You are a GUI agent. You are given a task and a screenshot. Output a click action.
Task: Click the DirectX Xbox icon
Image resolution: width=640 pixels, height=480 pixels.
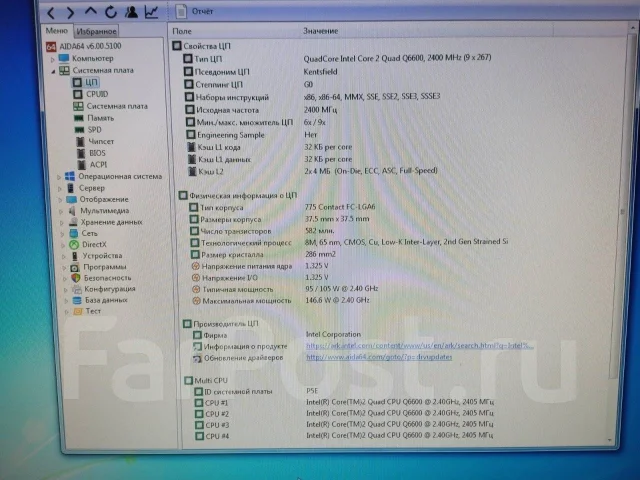pyautogui.click(x=74, y=244)
